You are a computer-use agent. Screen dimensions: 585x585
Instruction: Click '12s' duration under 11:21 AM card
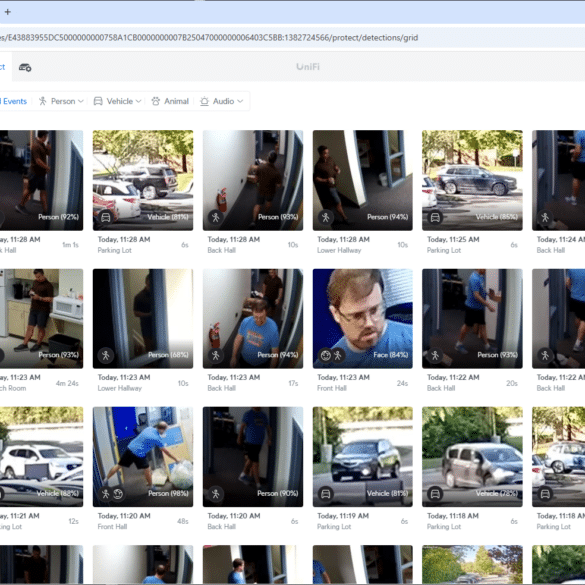pyautogui.click(x=73, y=521)
